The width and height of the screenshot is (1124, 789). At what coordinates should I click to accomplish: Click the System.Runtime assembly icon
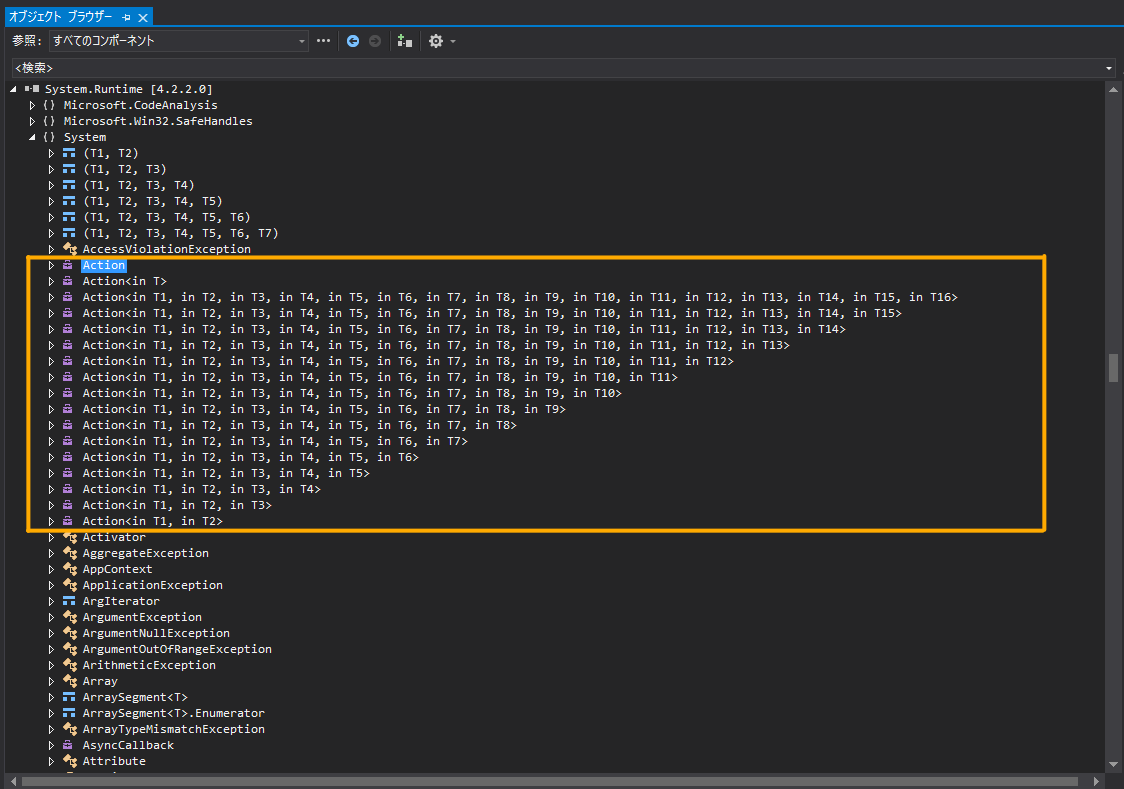[32, 89]
